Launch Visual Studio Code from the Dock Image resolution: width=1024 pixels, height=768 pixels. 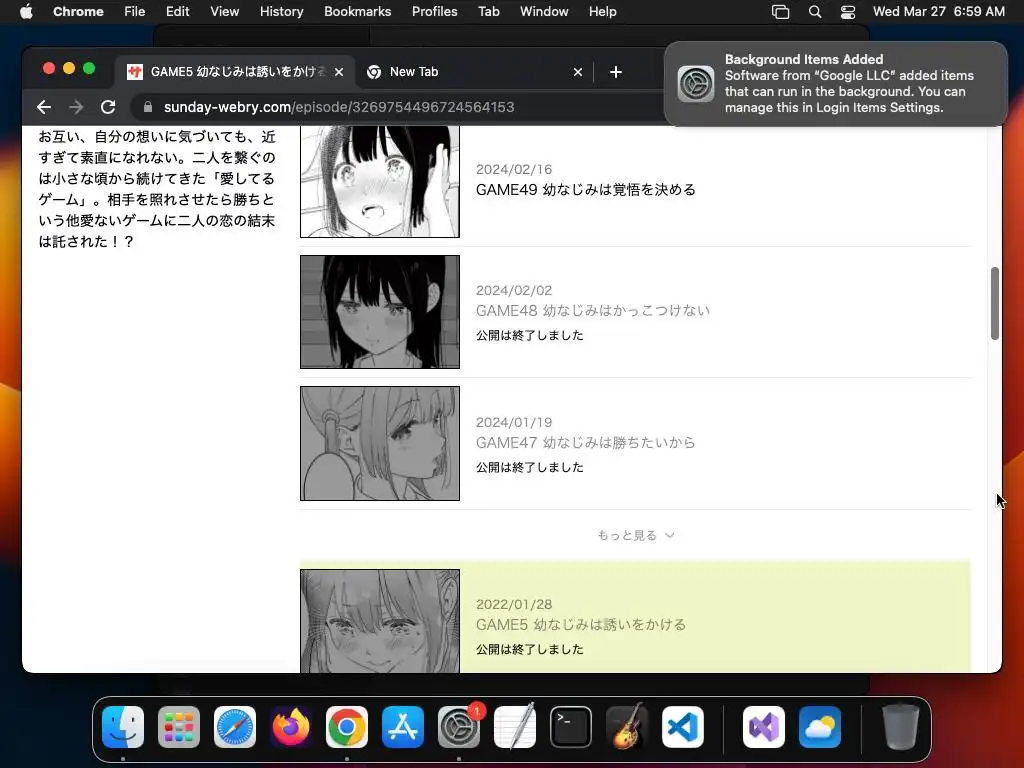pos(683,727)
